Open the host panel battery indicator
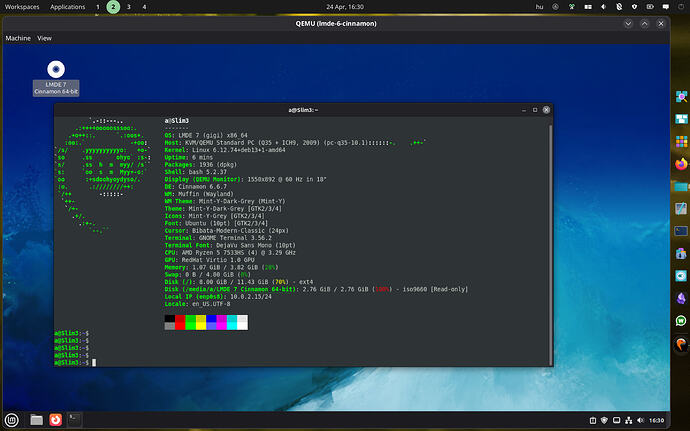 [650, 7]
